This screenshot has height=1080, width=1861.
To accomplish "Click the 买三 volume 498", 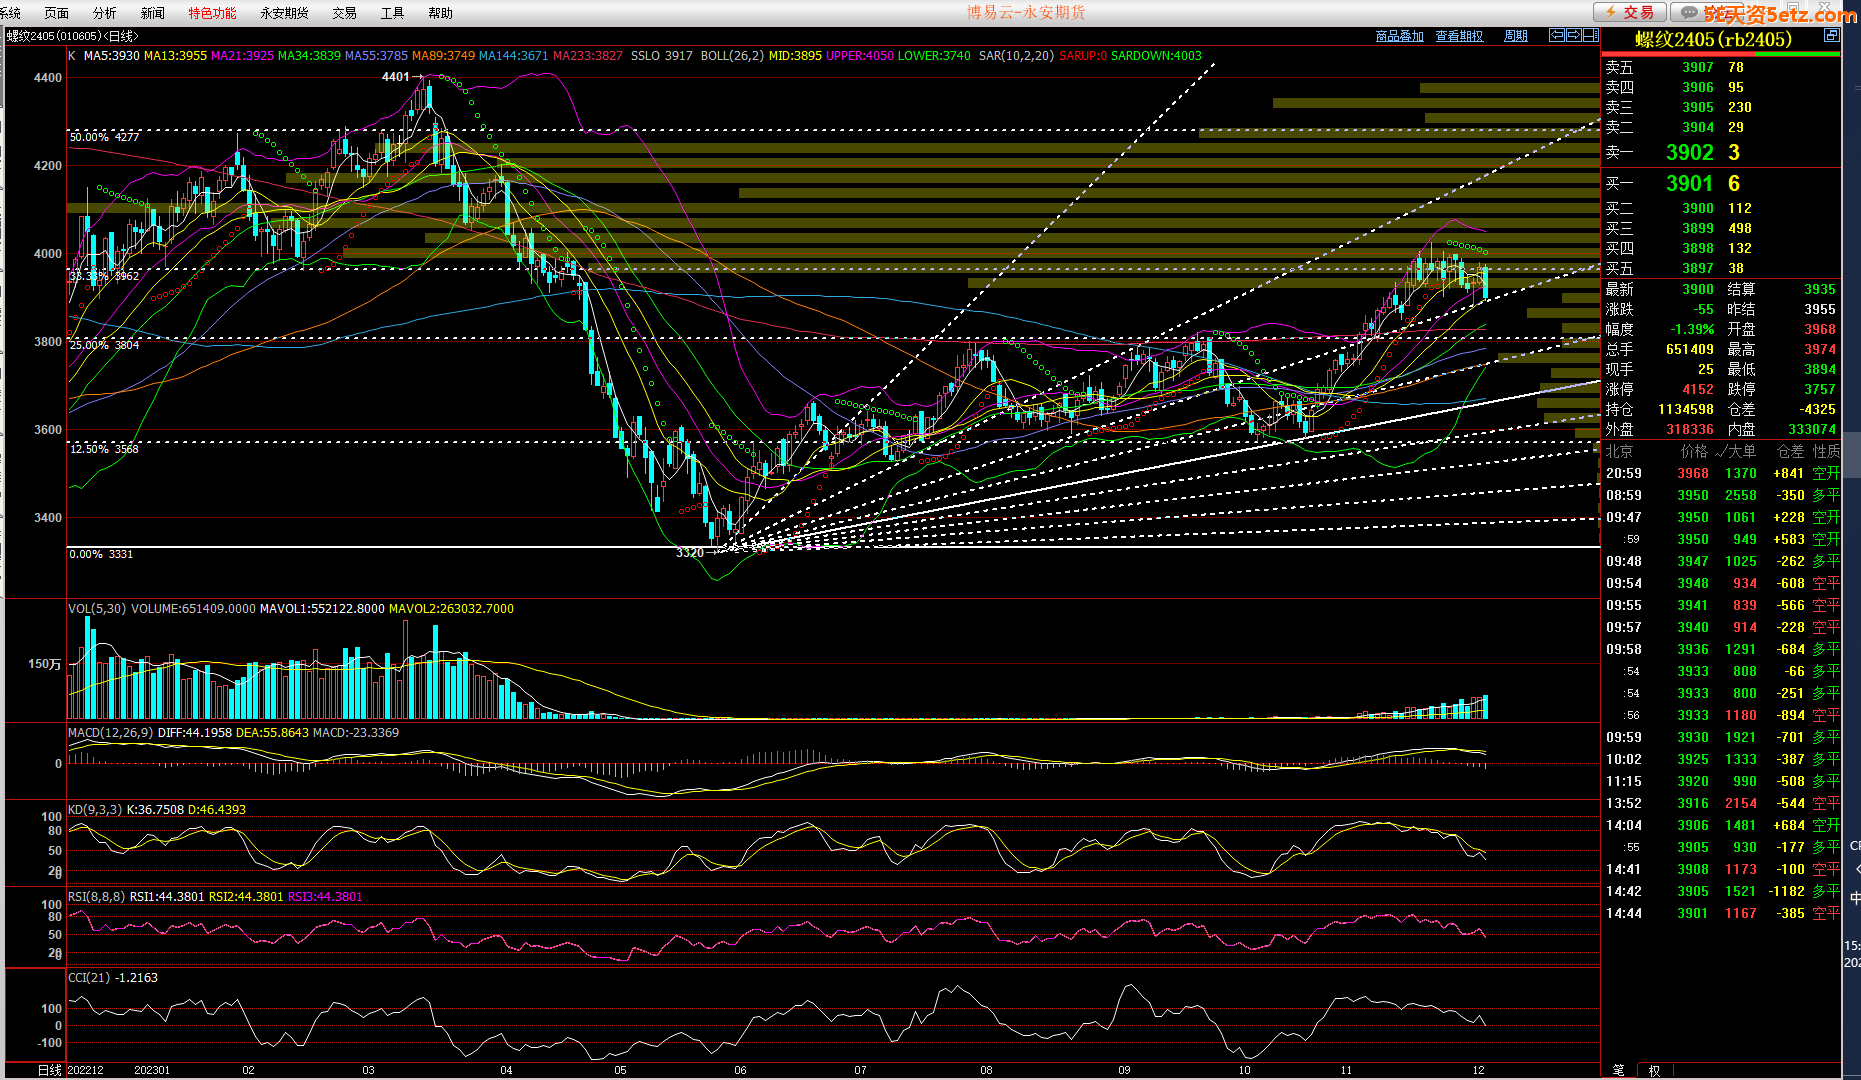I will tap(1740, 228).
